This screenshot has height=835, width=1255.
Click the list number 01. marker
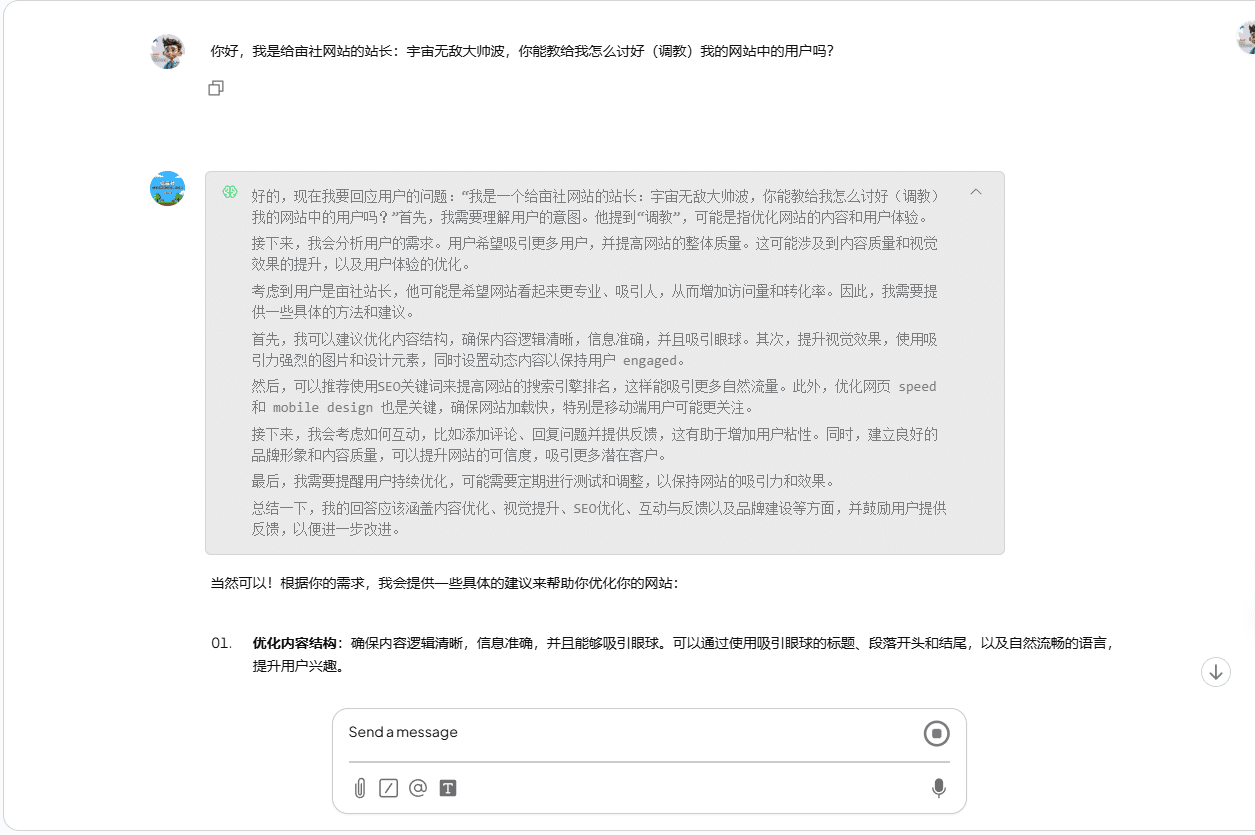click(x=221, y=643)
